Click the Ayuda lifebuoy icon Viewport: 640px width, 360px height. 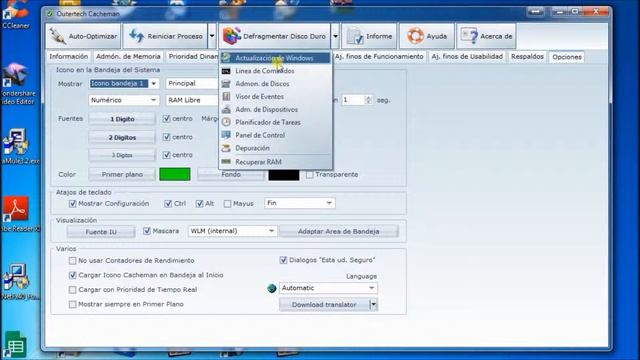[x=415, y=36]
